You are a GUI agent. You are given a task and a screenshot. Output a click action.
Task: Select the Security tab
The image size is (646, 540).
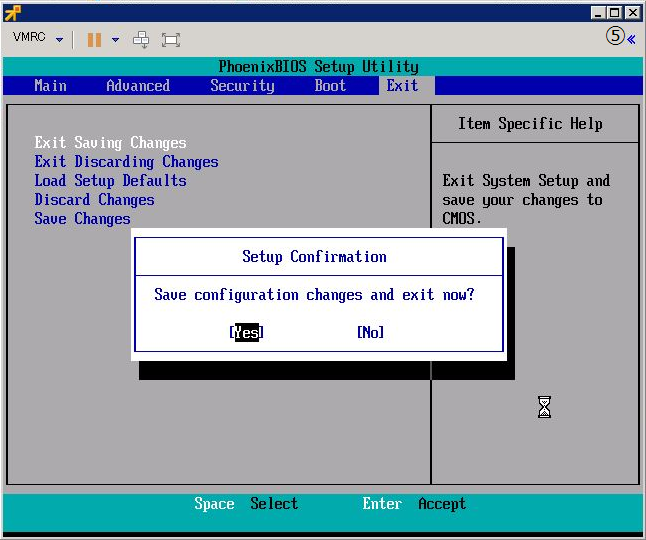tap(242, 86)
